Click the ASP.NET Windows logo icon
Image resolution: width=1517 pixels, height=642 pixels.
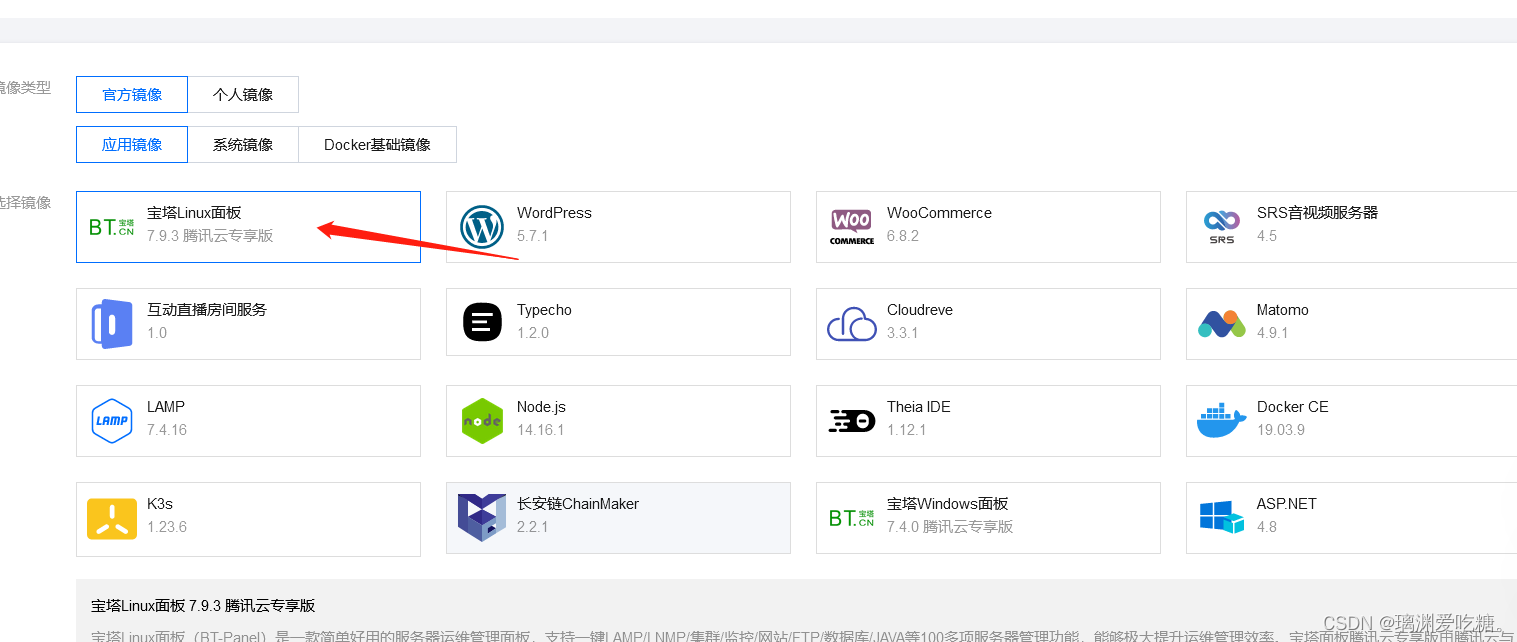point(1221,517)
